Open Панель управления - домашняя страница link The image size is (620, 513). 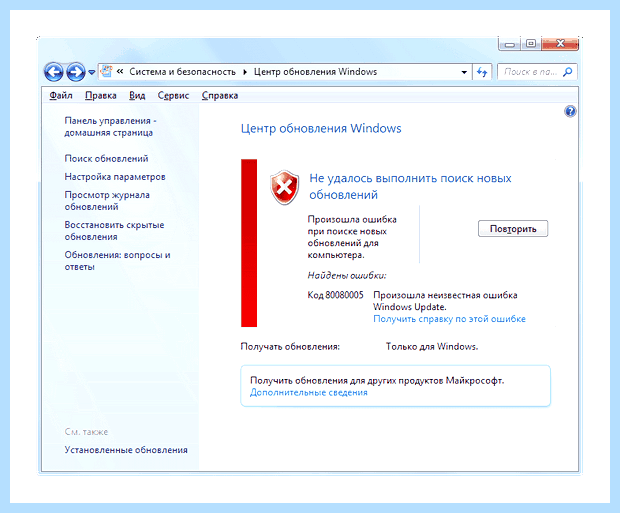click(111, 127)
